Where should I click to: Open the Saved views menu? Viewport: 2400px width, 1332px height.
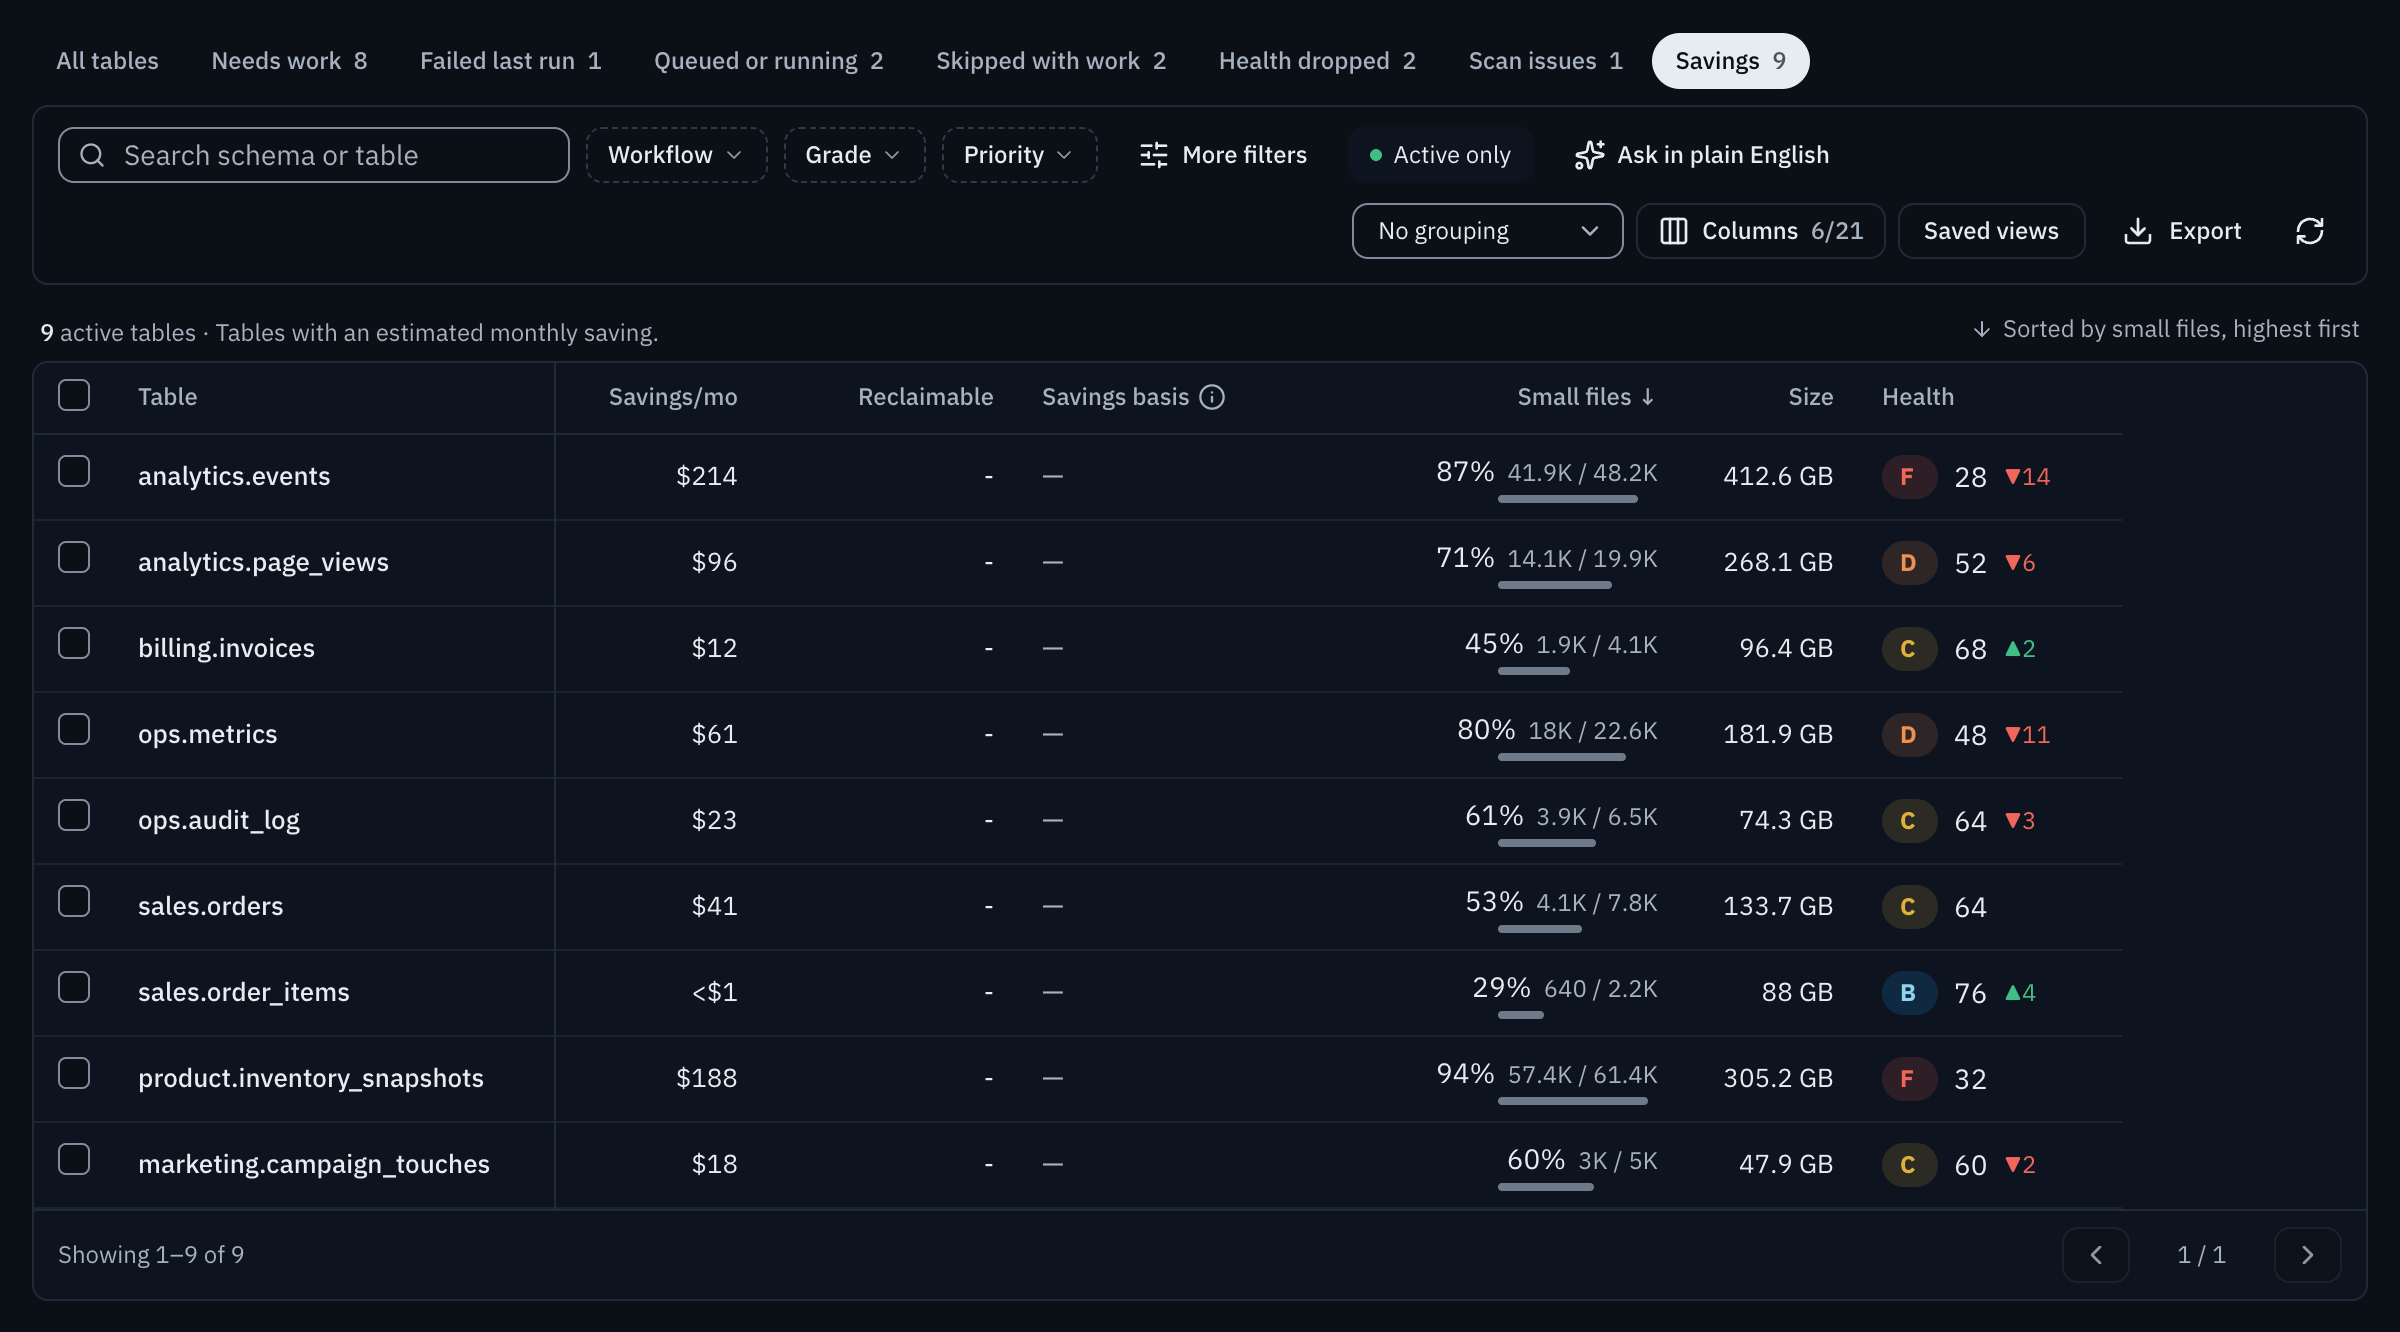pos(1991,231)
